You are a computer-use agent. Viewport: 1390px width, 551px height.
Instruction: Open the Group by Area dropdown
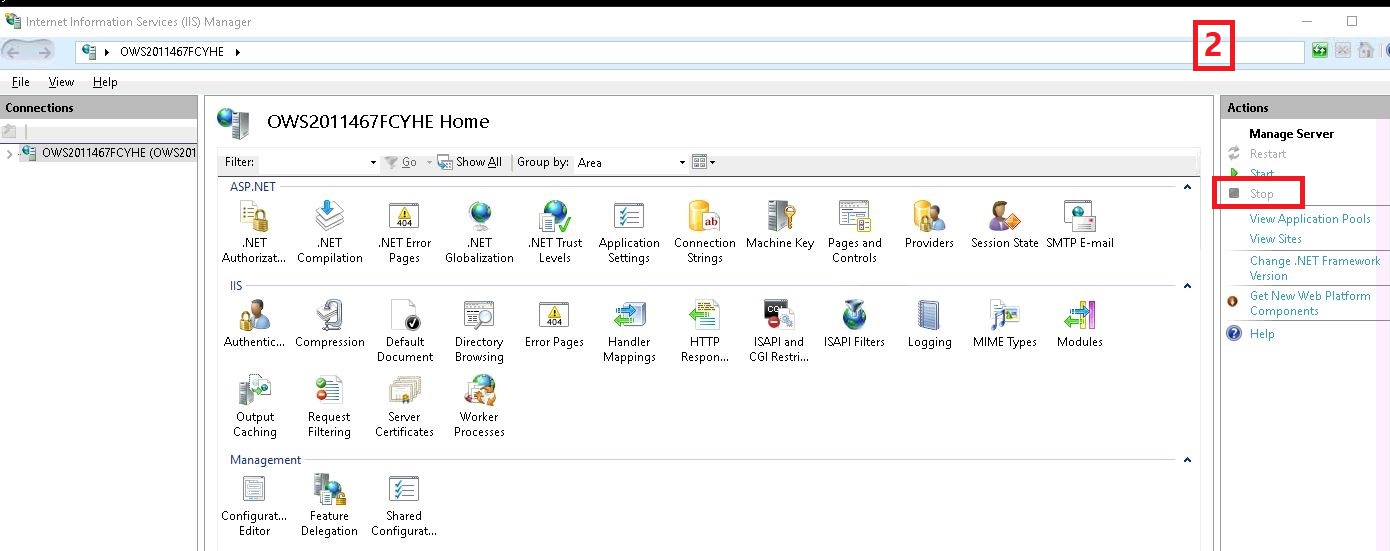[x=682, y=162]
